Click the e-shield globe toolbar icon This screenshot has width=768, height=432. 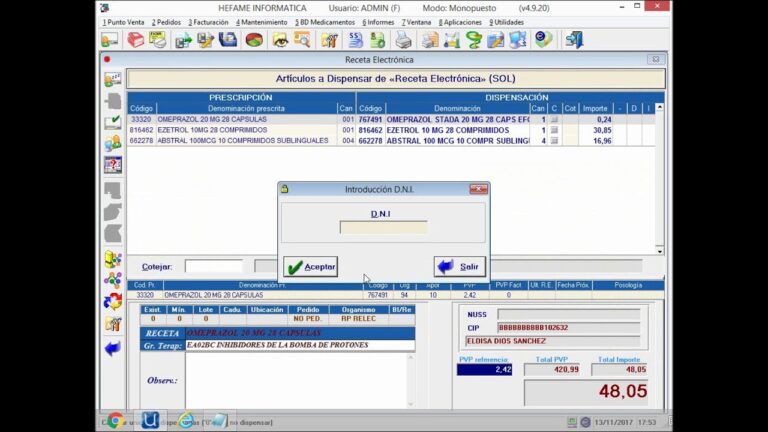[544, 40]
